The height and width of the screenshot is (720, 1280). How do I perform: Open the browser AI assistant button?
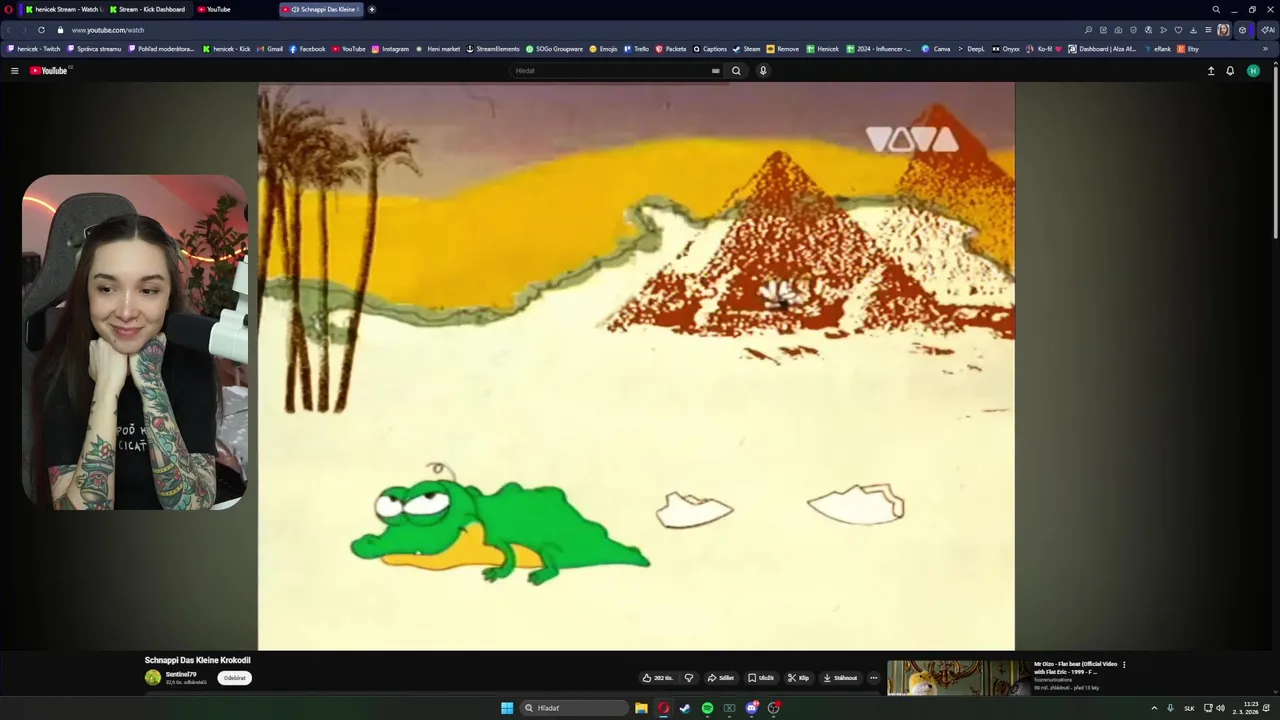click(1268, 30)
